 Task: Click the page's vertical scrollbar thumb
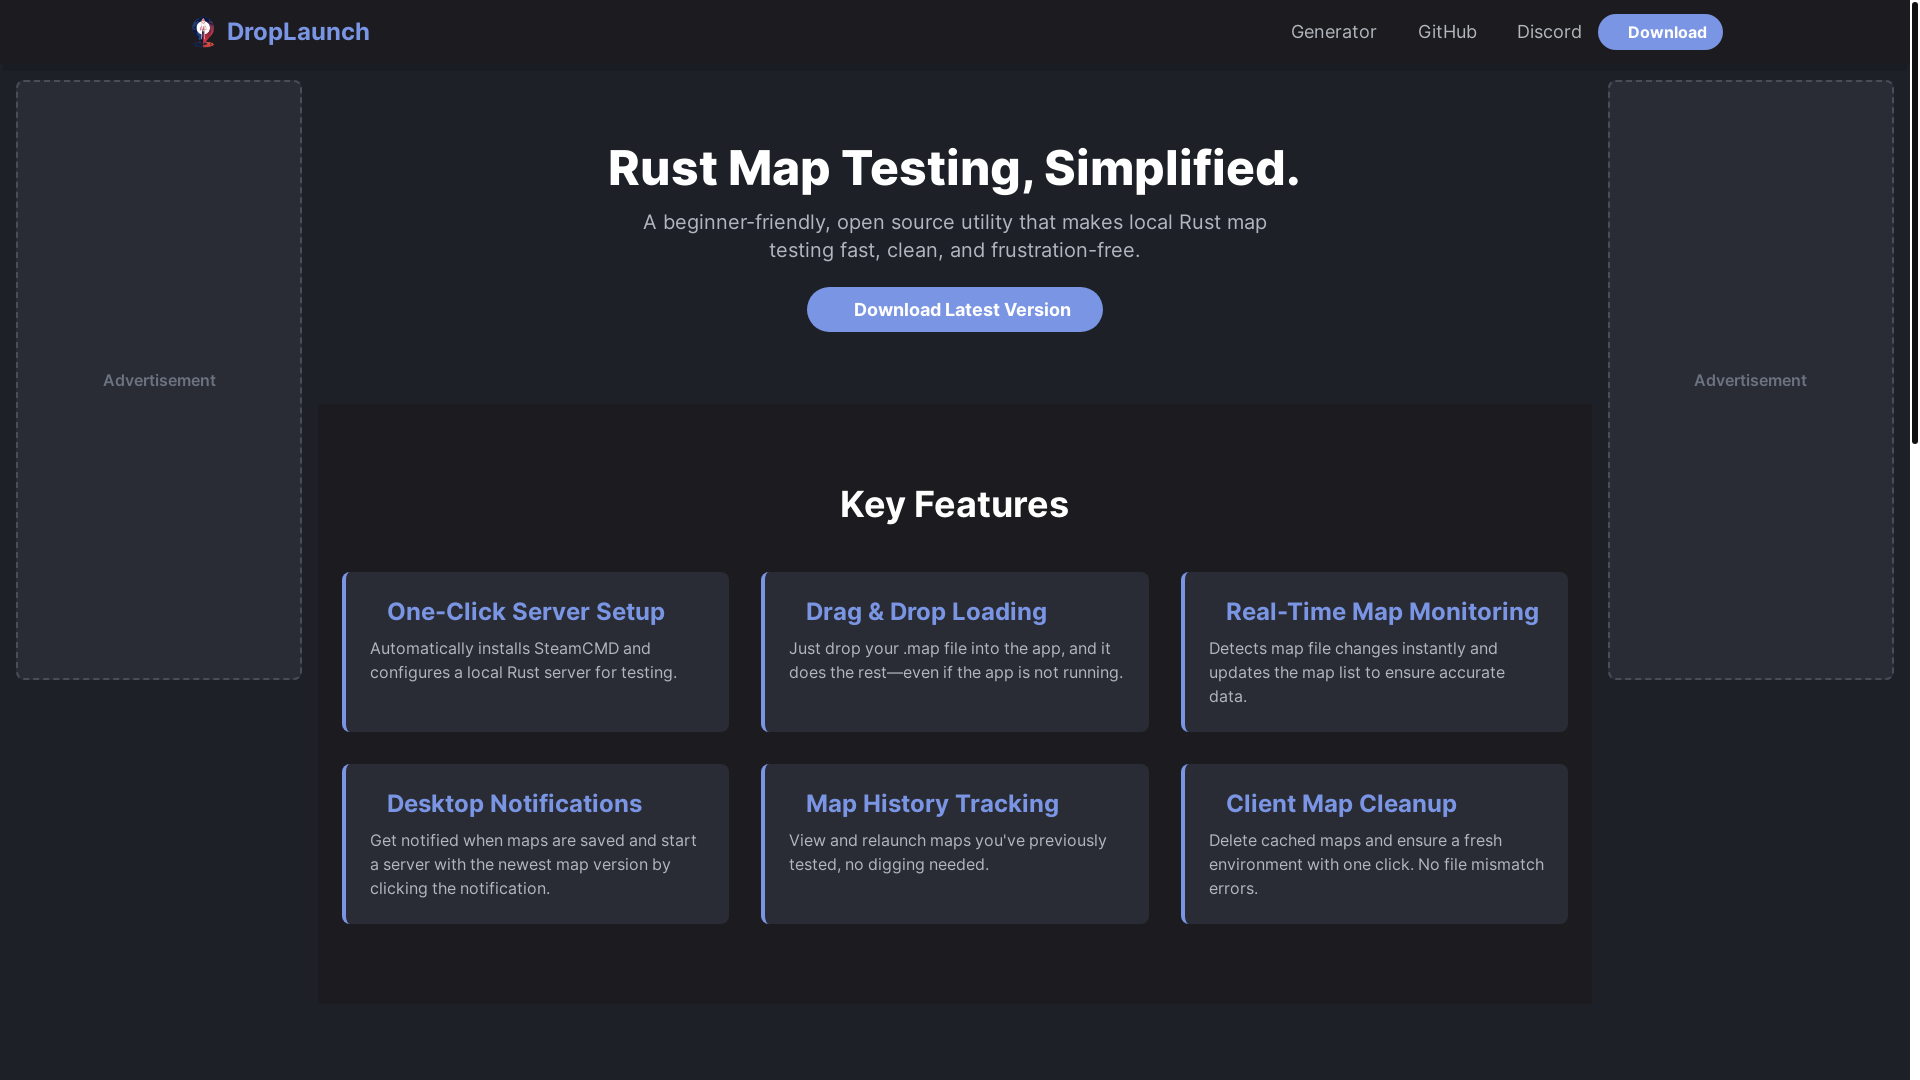coord(1914,222)
